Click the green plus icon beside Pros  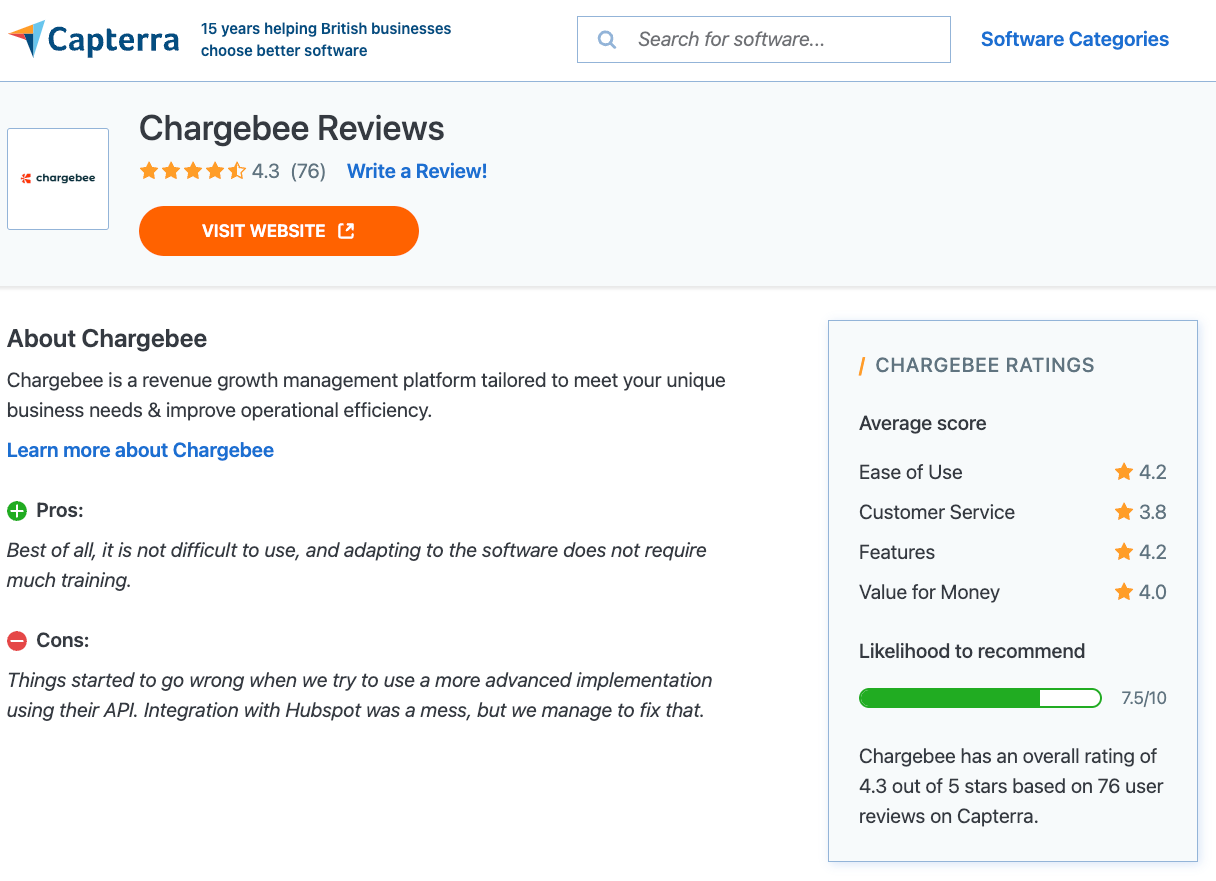[16, 510]
